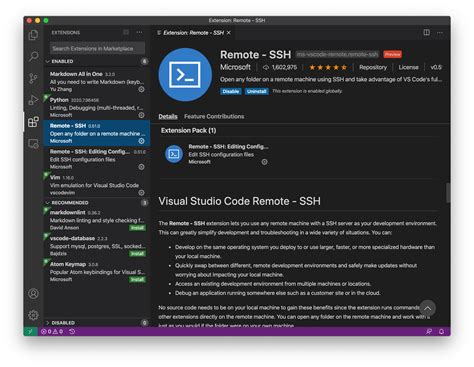Click the scroll-to-top arrow button

pyautogui.click(x=427, y=308)
